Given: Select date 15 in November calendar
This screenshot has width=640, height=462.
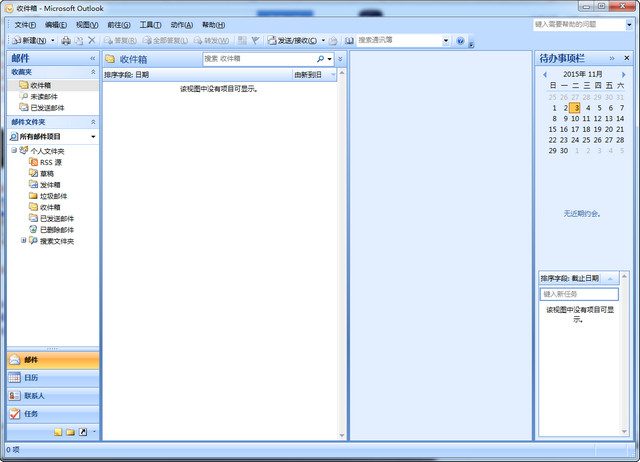Looking at the screenshot, I should [552, 129].
